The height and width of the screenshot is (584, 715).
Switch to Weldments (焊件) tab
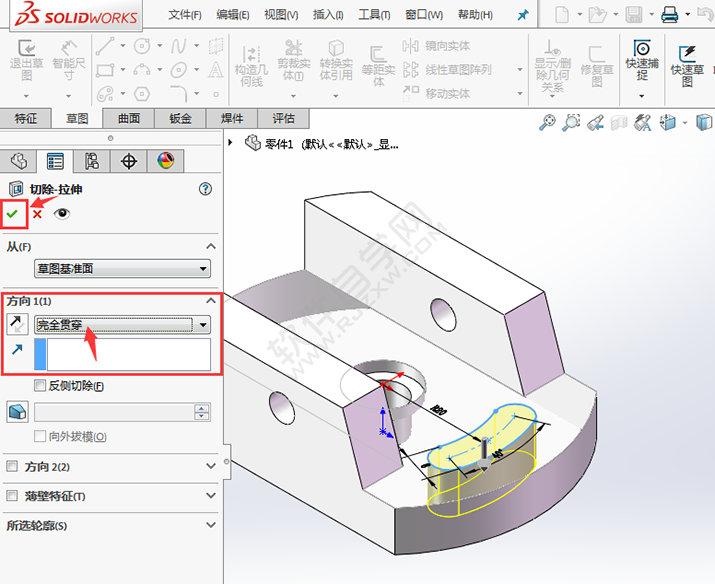coord(232,119)
